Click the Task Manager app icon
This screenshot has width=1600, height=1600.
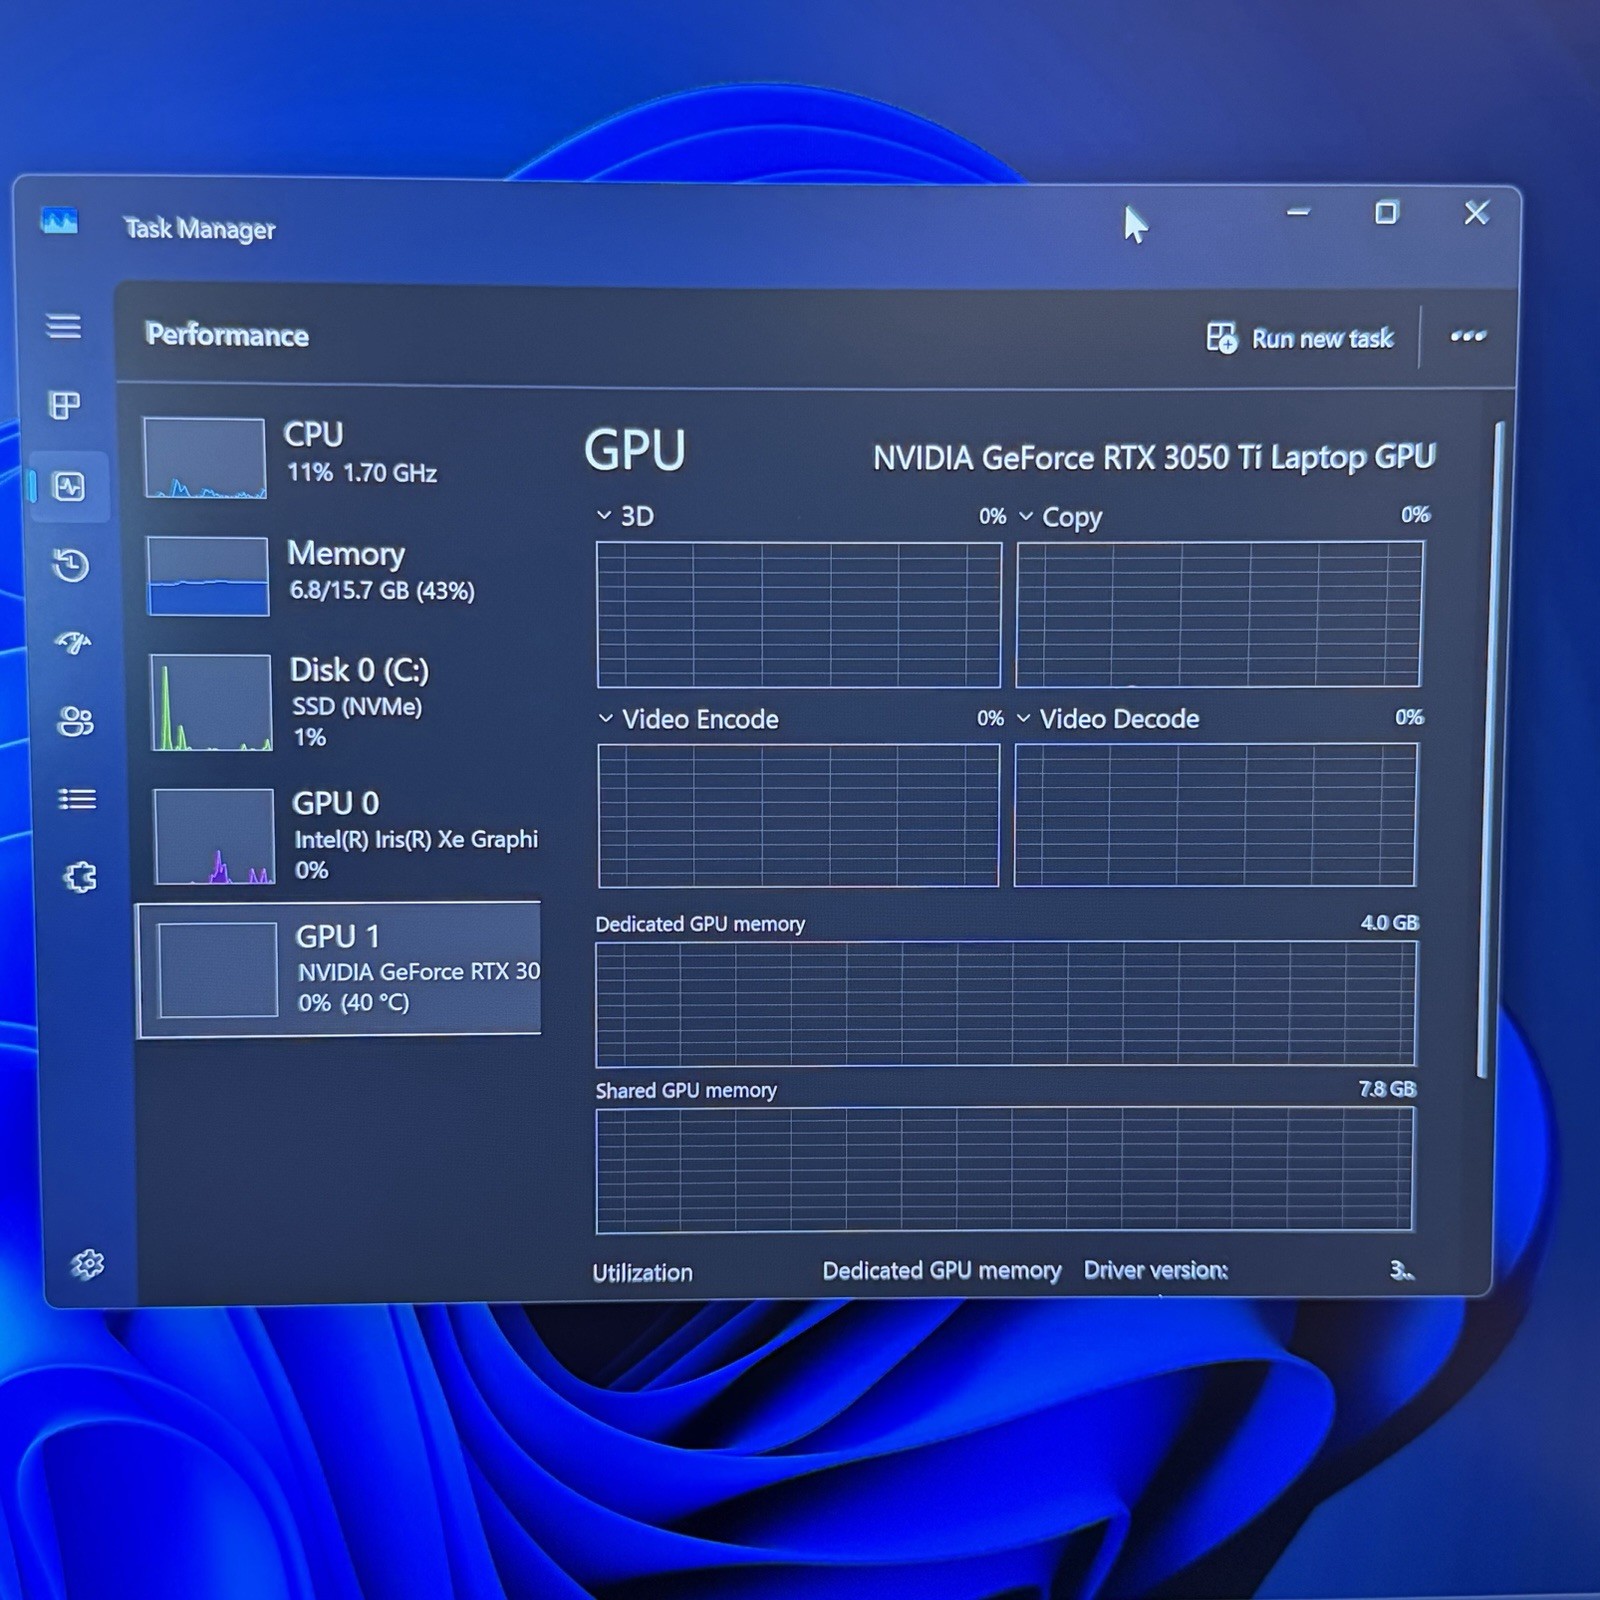click(x=59, y=221)
